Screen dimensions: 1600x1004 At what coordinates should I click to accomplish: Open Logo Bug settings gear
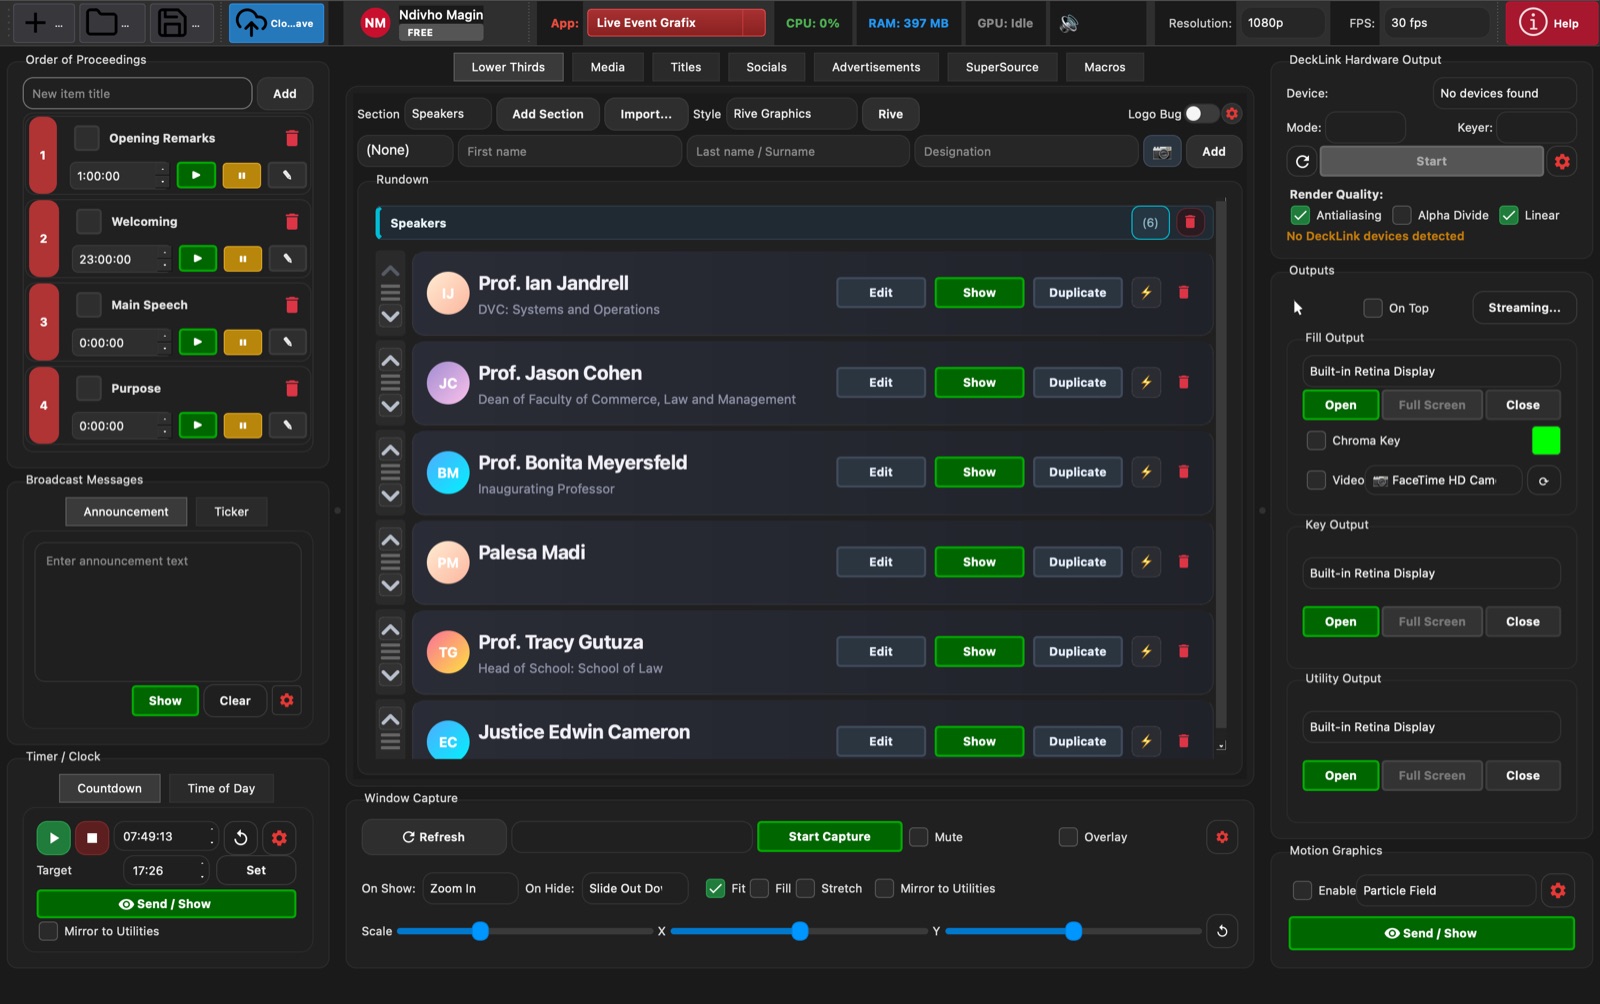pyautogui.click(x=1232, y=114)
